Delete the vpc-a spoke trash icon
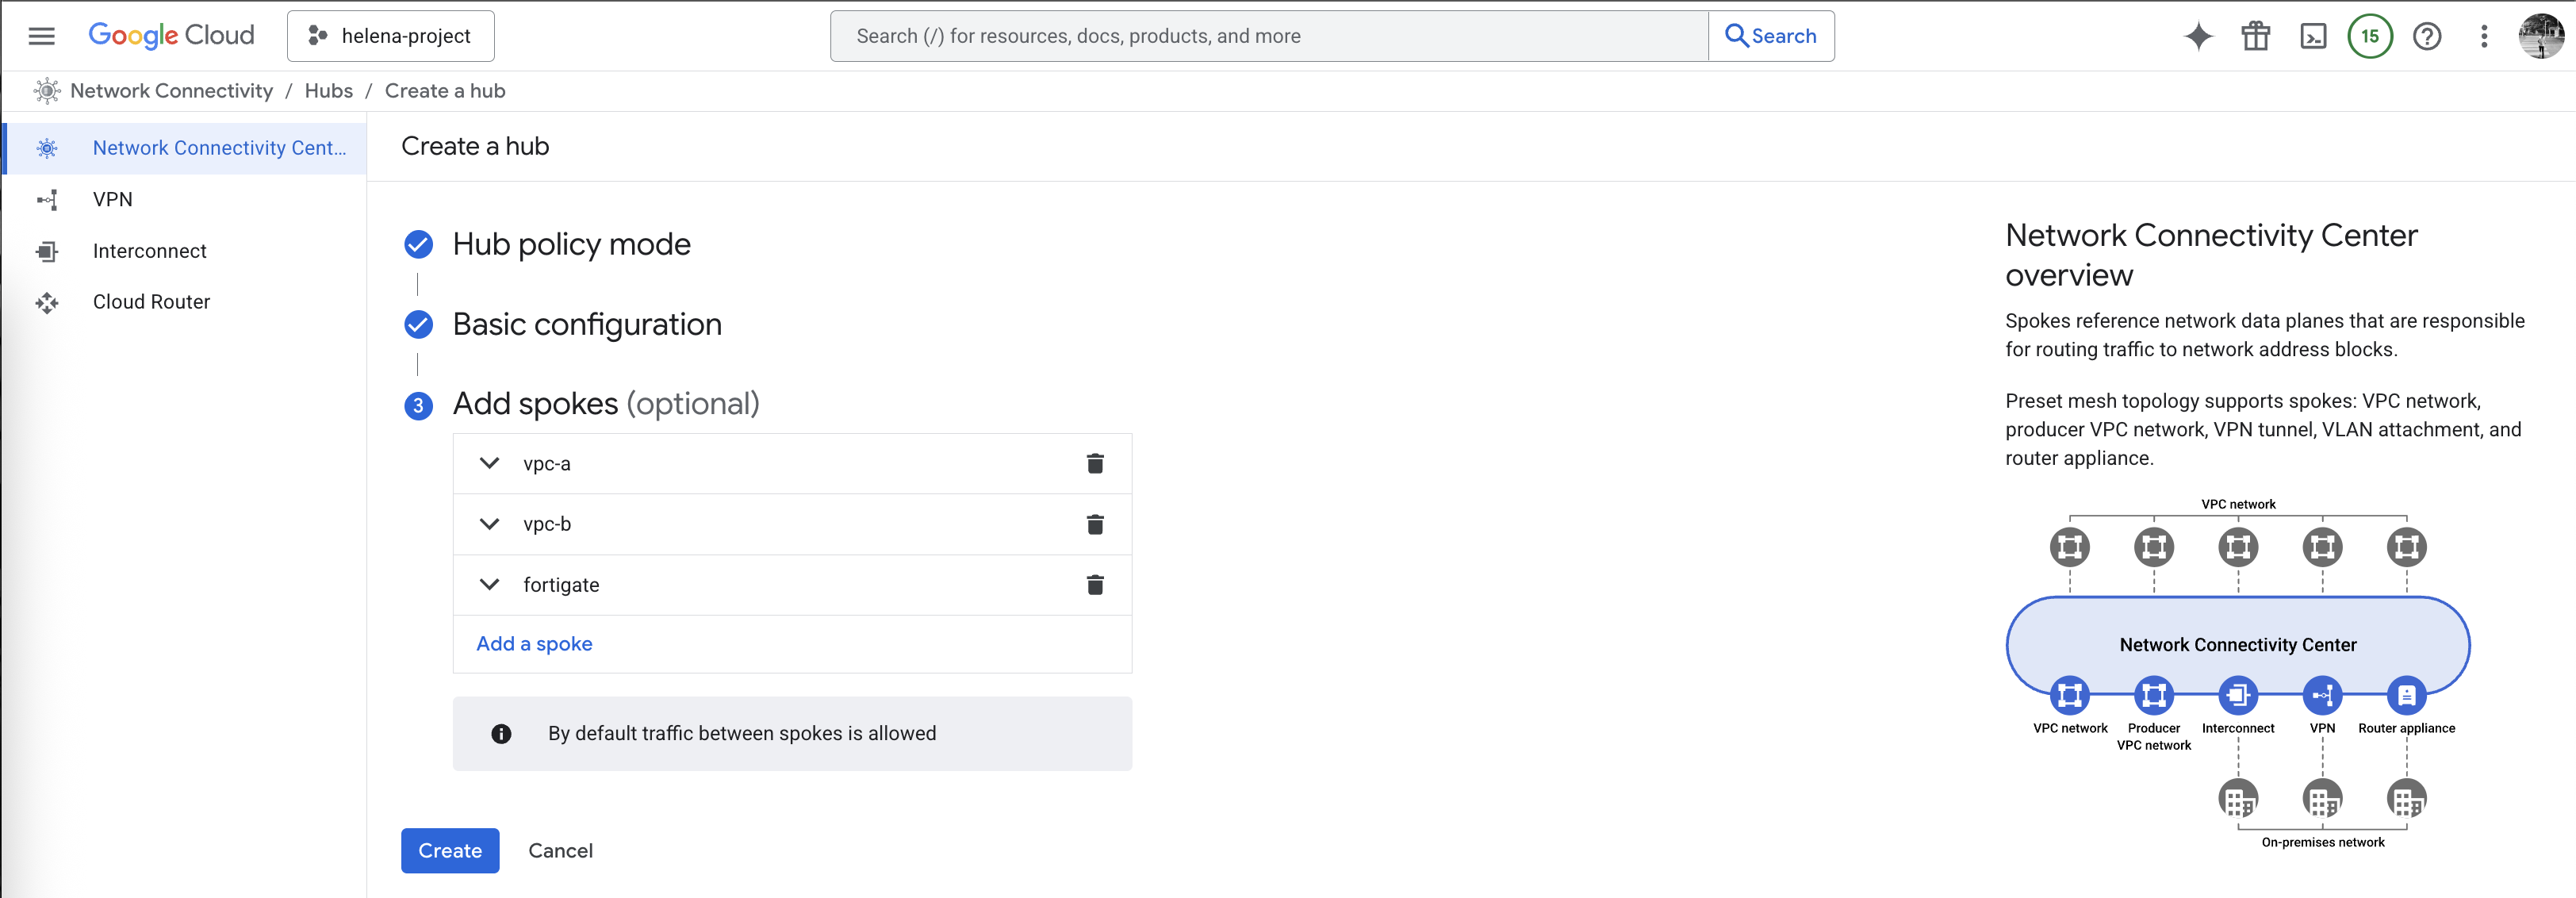 (1095, 463)
